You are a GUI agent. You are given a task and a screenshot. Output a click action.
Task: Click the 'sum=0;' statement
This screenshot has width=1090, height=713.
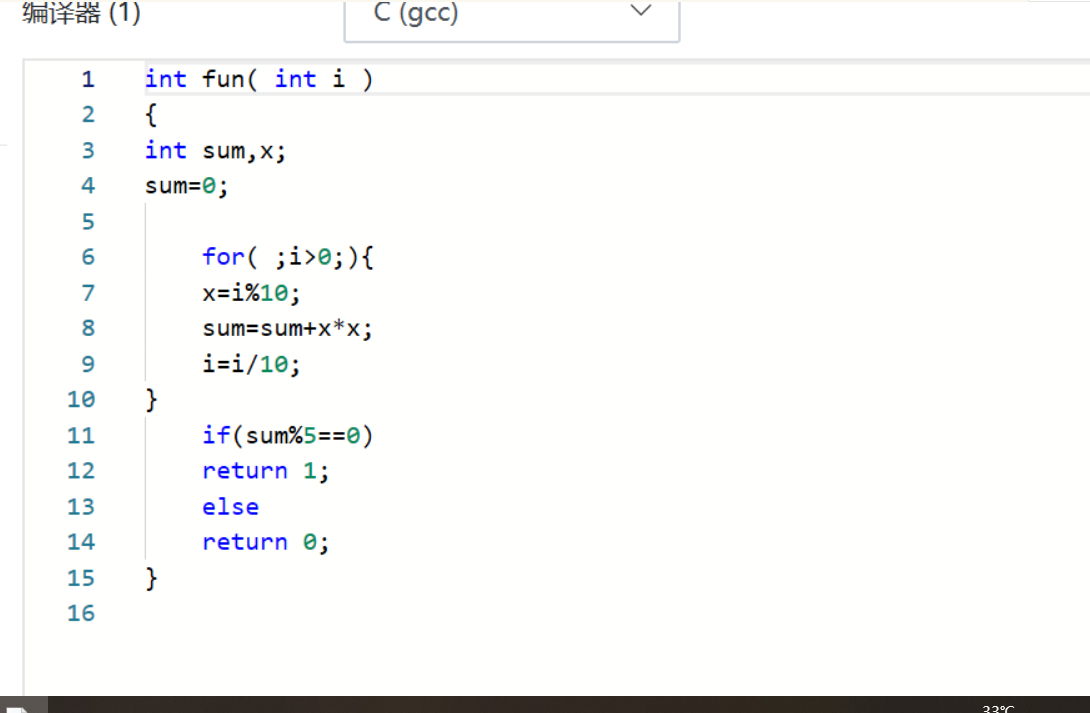(x=186, y=186)
